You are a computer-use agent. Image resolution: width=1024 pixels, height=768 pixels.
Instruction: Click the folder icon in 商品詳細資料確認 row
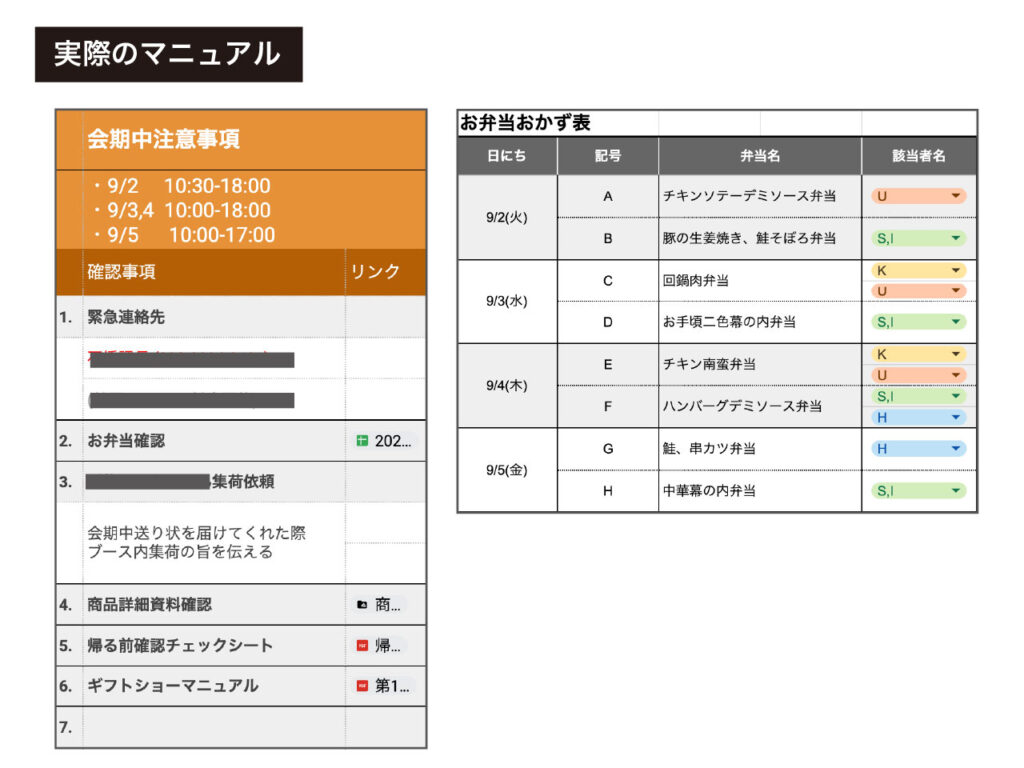click(x=362, y=605)
